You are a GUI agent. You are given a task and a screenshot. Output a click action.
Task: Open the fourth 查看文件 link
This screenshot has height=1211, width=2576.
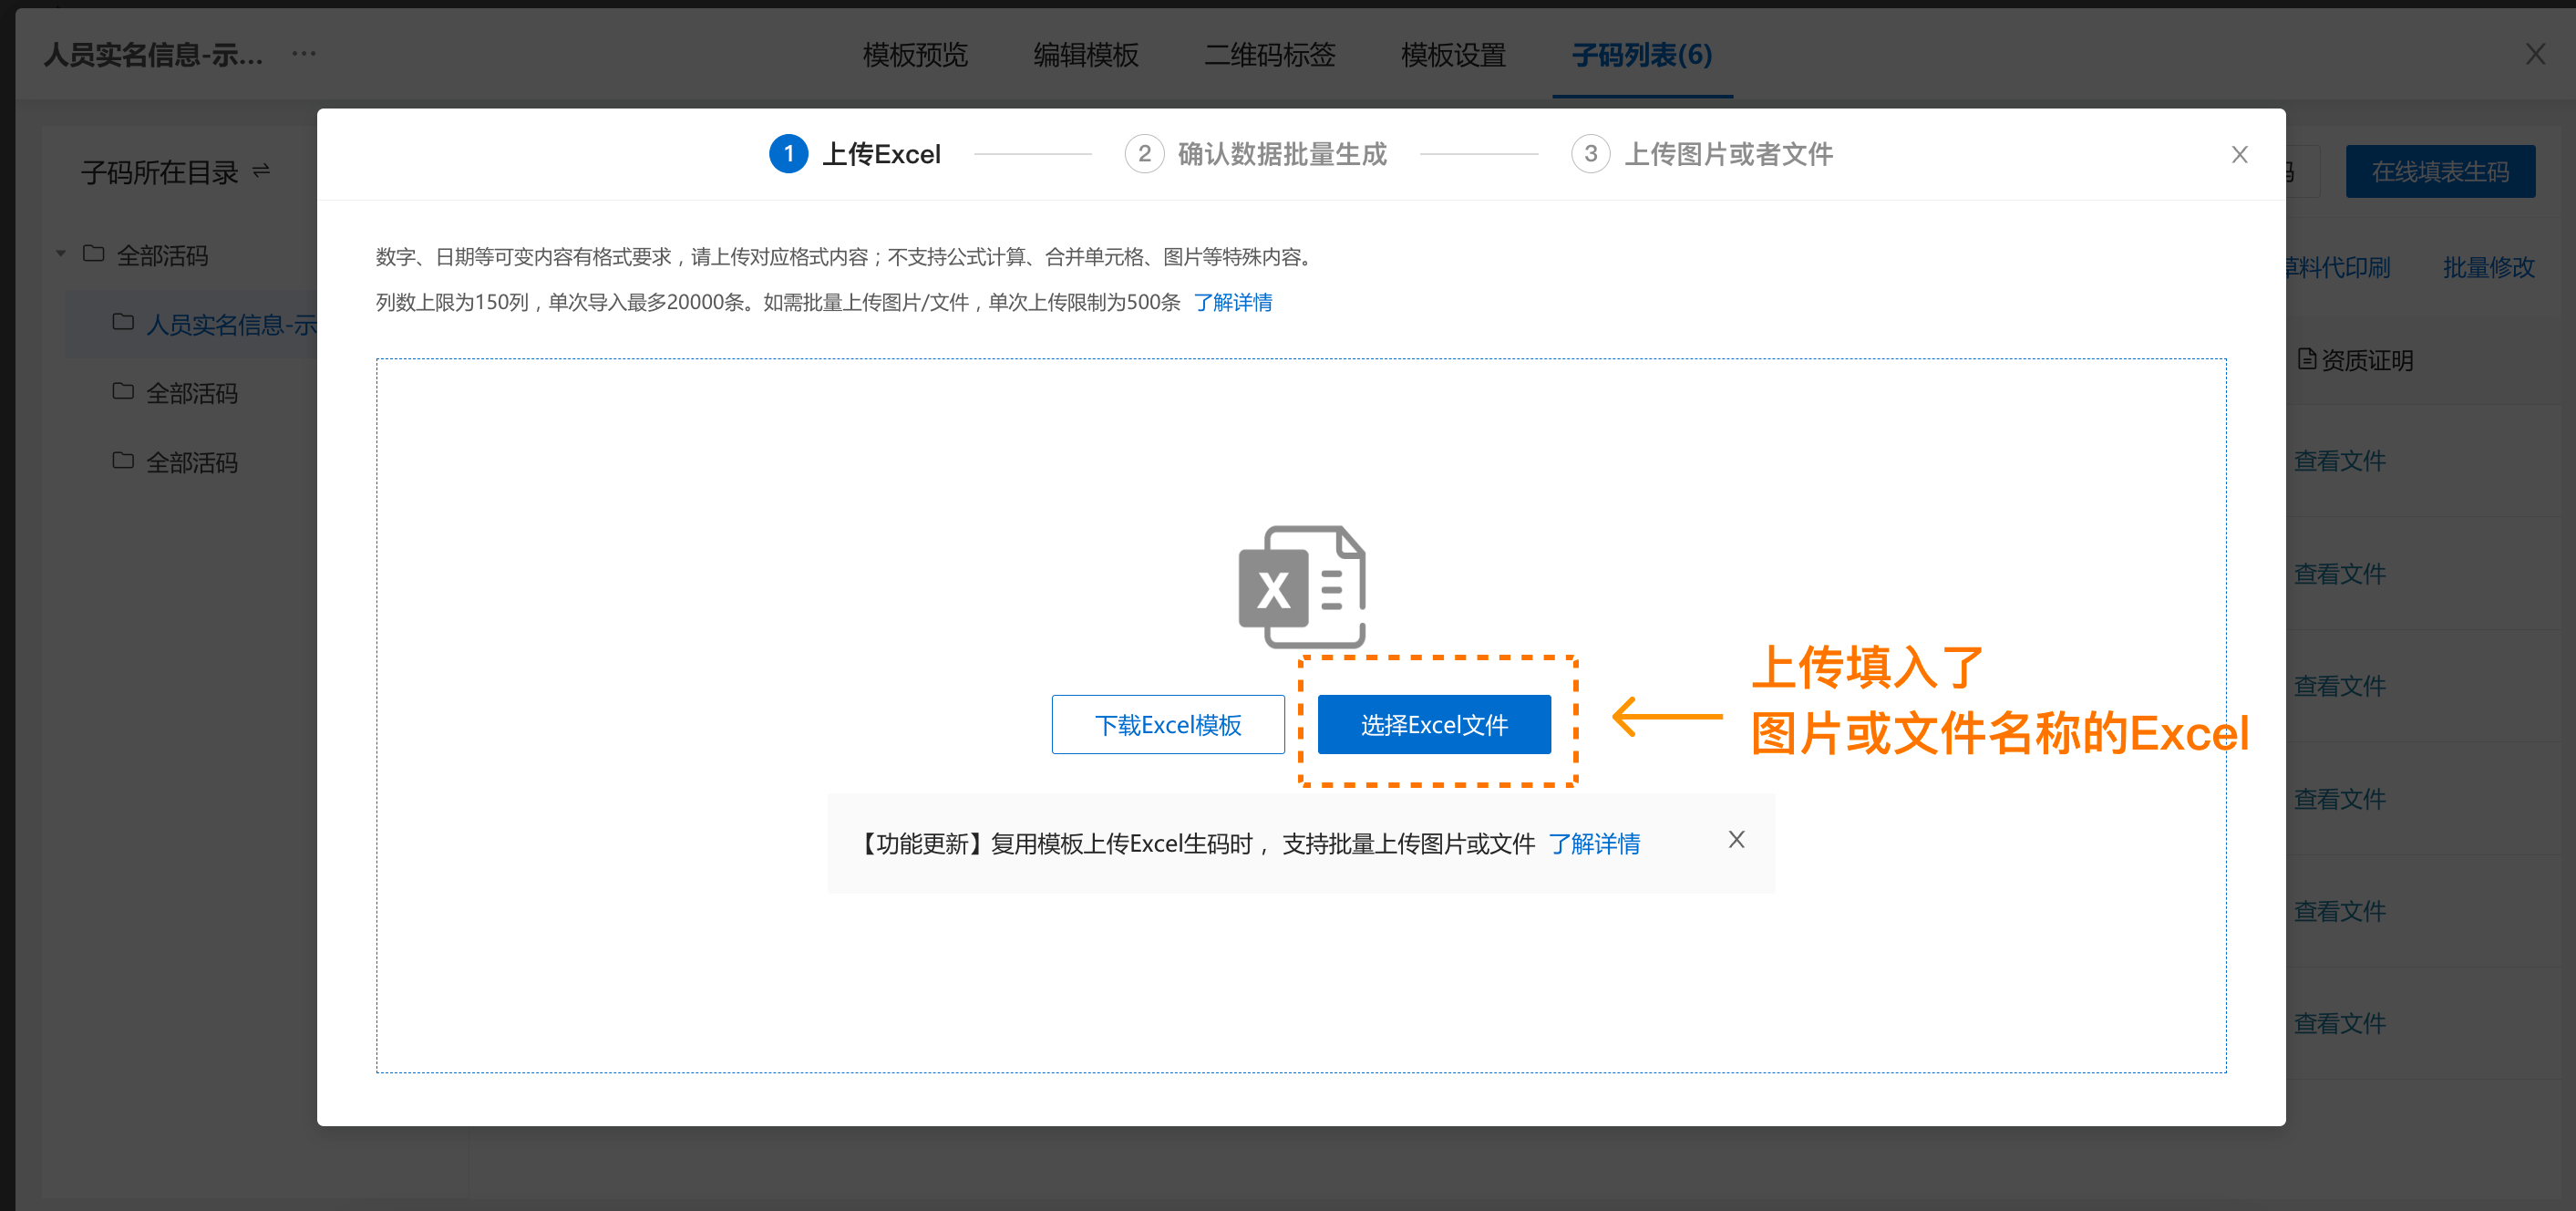pyautogui.click(x=2339, y=799)
